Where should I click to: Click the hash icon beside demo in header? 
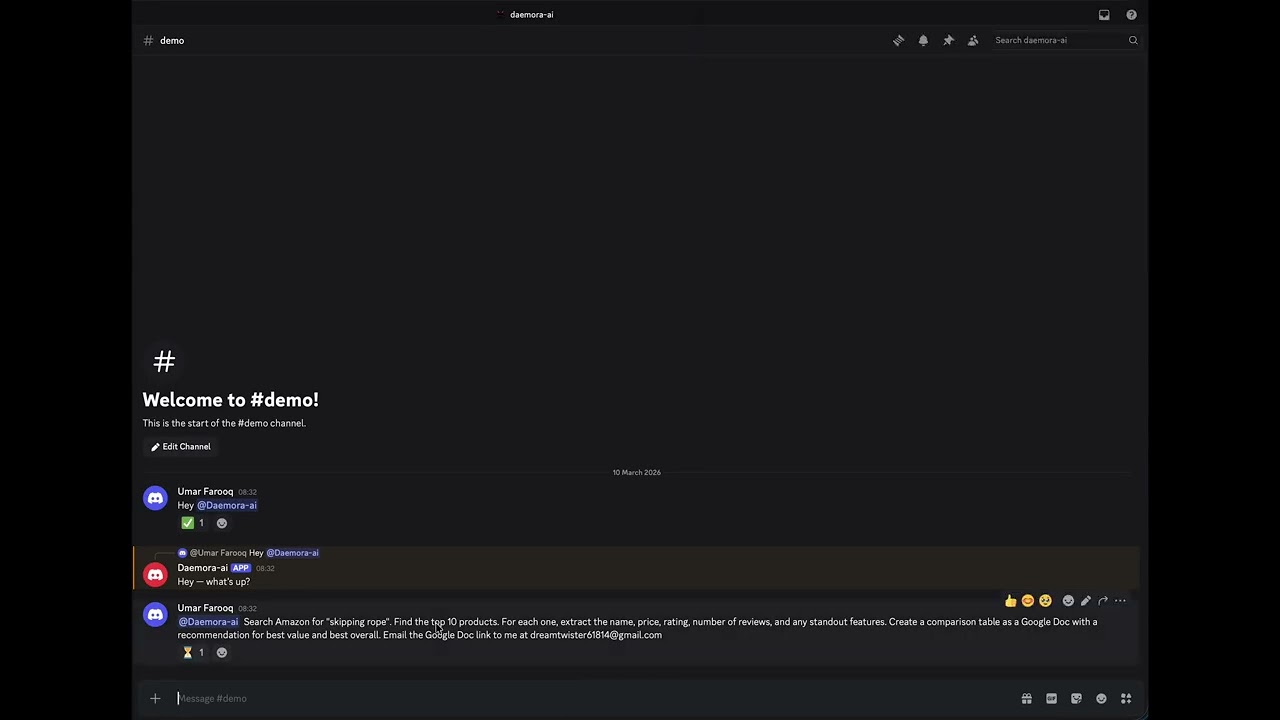[148, 40]
